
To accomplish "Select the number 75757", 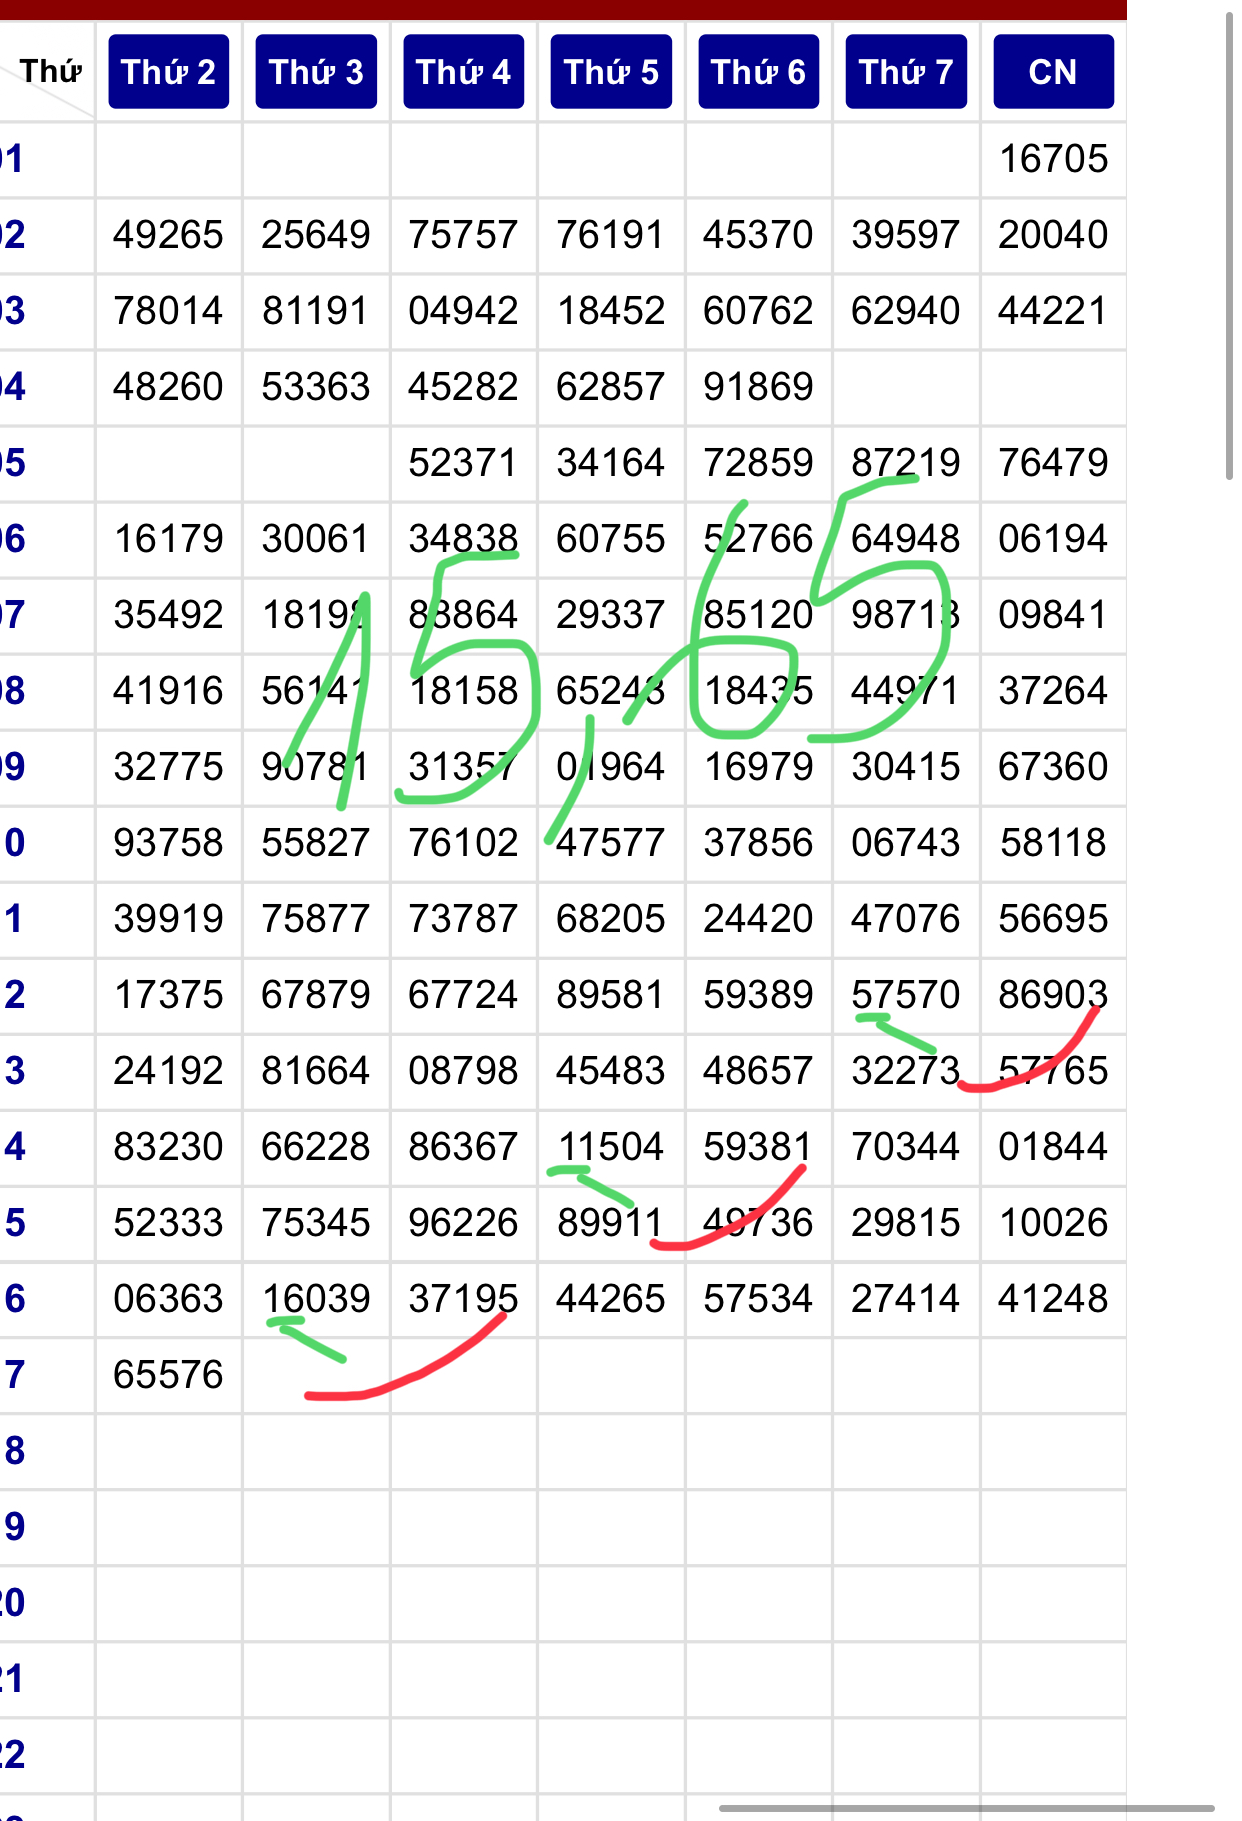I will pos(463,235).
